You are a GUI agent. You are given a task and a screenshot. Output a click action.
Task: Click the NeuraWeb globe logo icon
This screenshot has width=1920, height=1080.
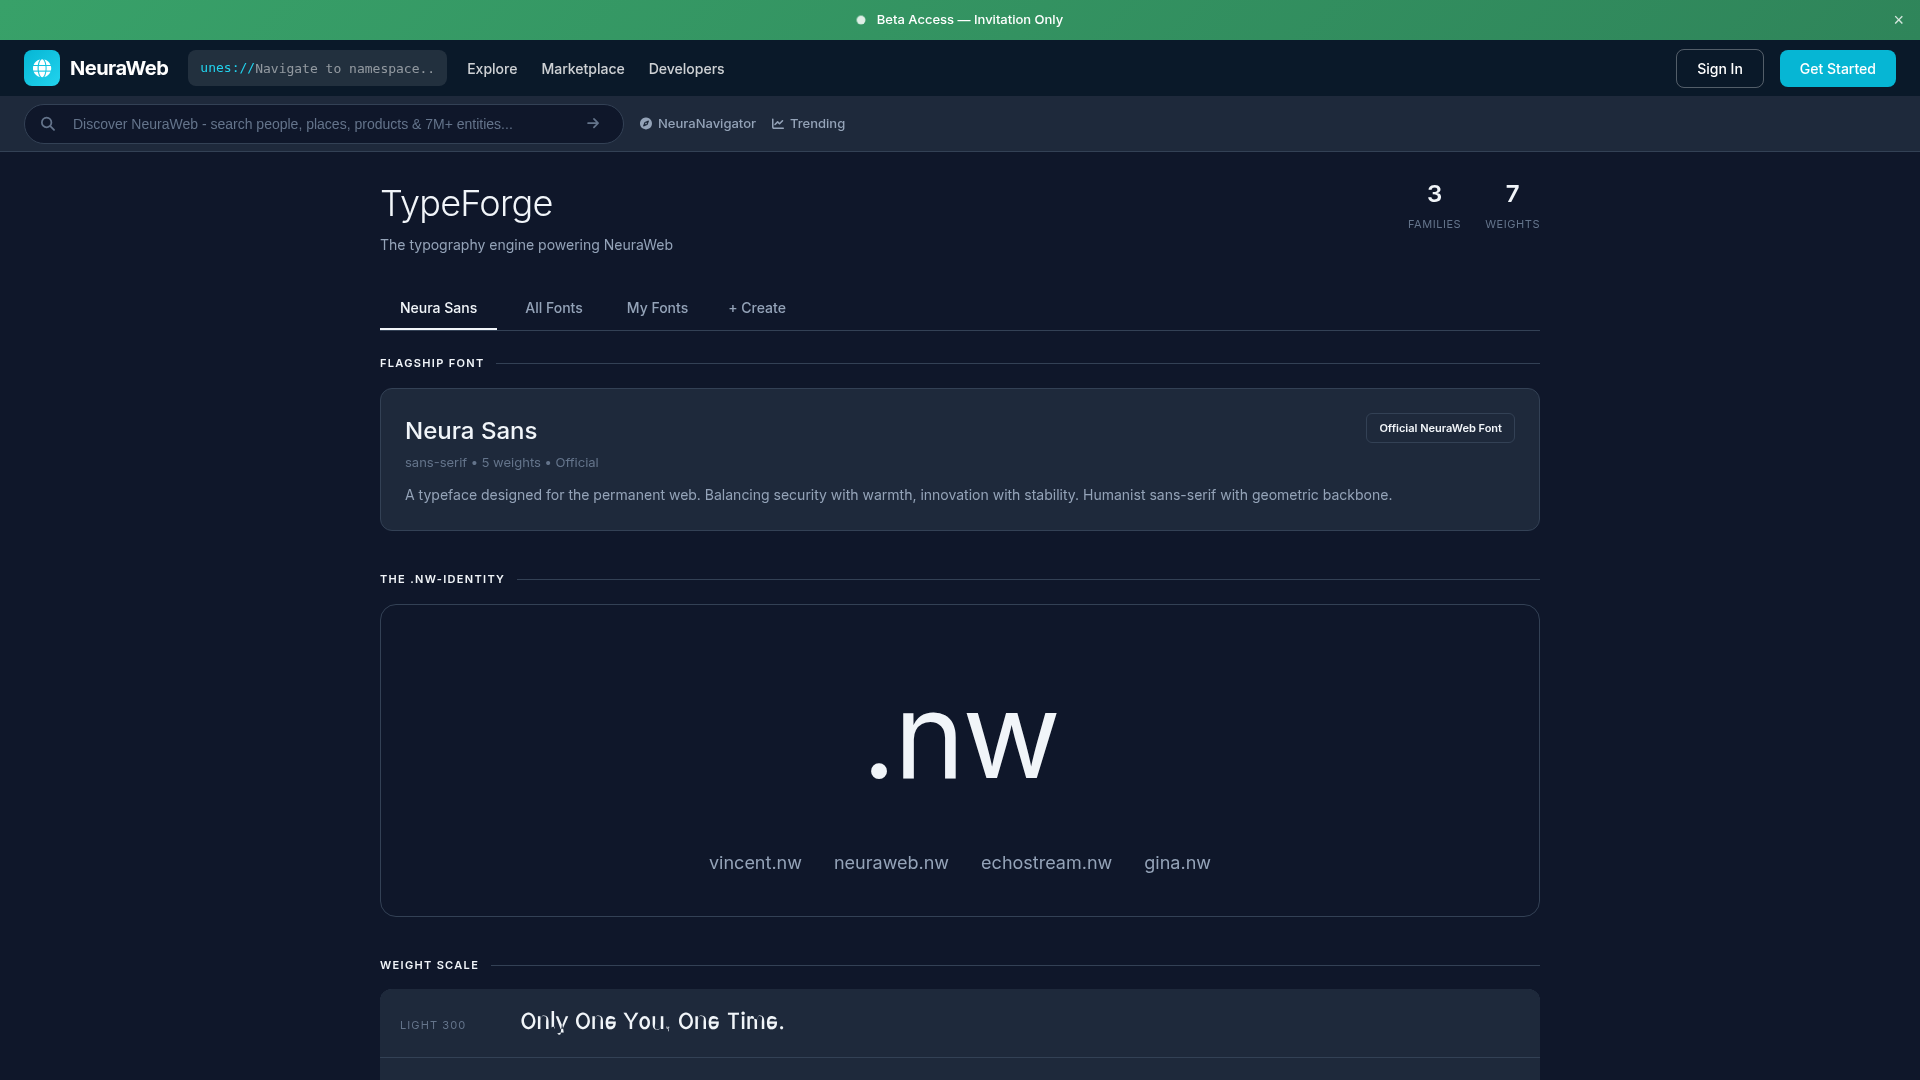[x=42, y=68]
